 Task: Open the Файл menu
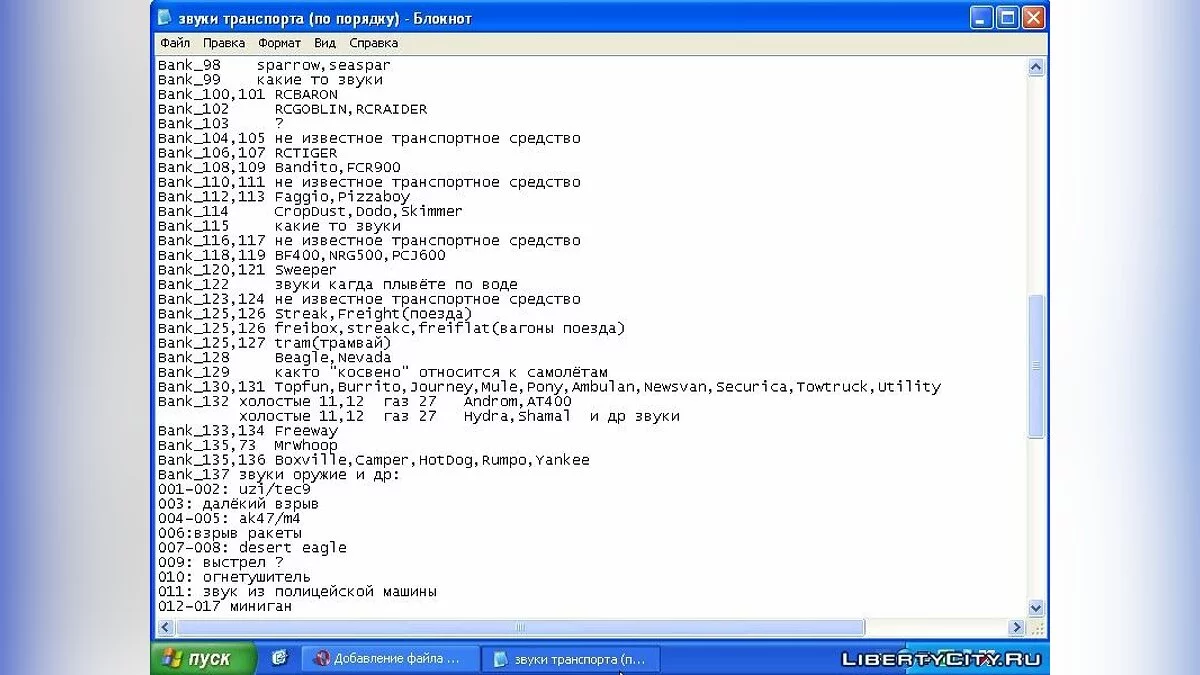click(x=174, y=43)
